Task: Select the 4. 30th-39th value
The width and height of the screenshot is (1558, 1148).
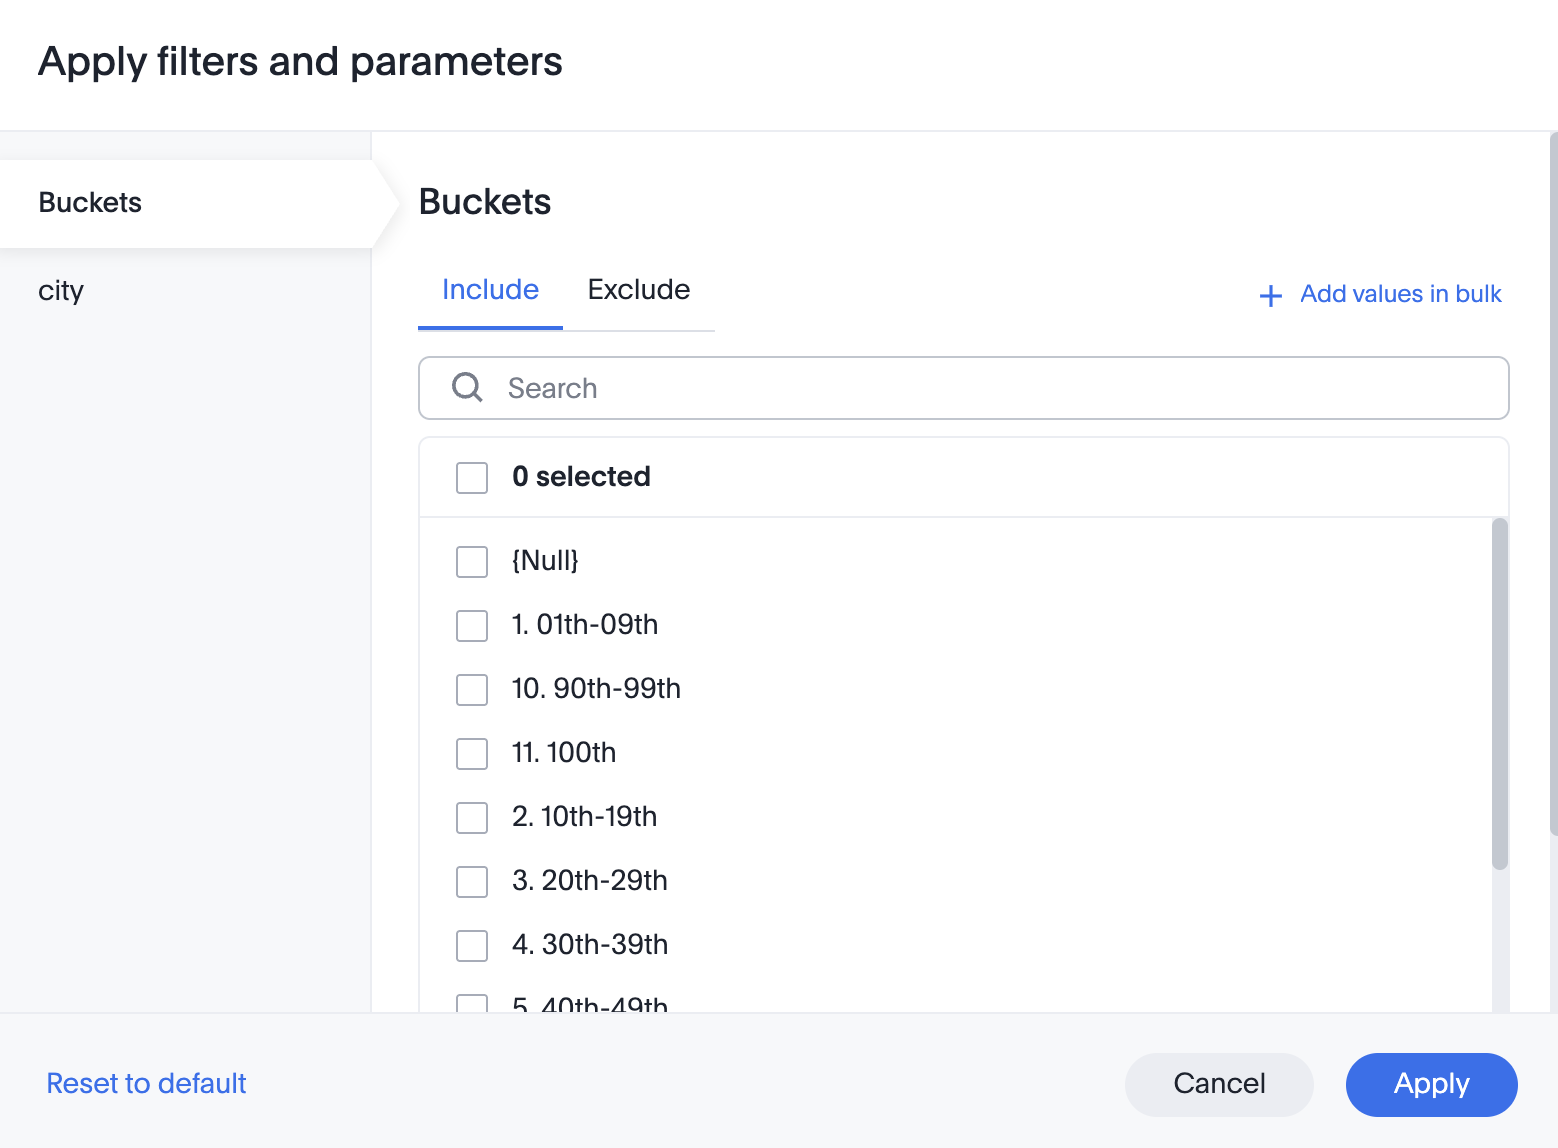Action: (x=471, y=946)
